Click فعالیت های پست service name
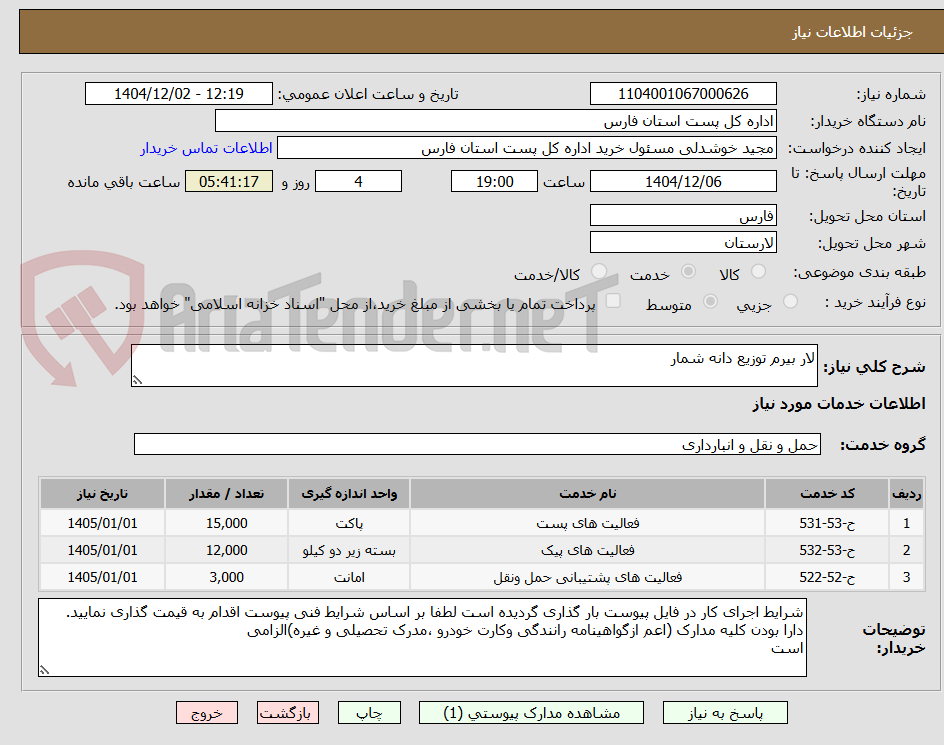Viewport: 944px width, 745px height. click(x=588, y=523)
